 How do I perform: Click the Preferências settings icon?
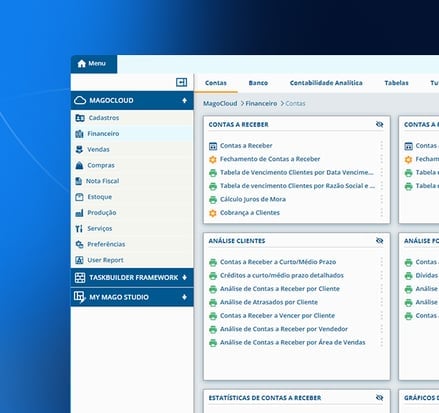[x=79, y=244]
